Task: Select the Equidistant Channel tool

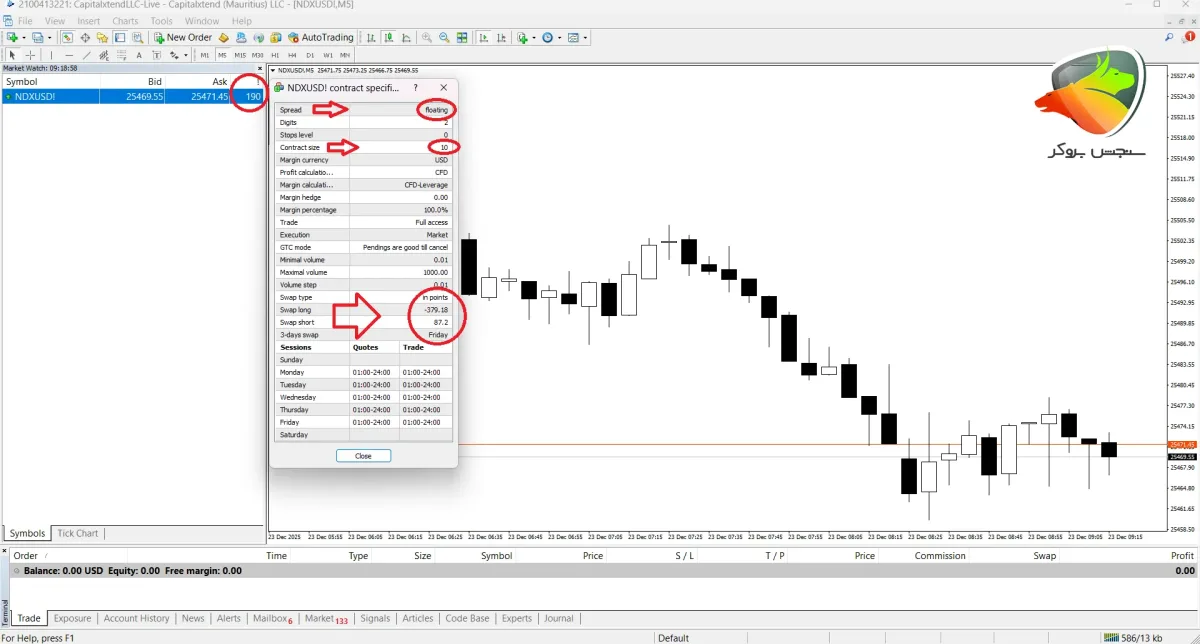Action: (x=105, y=54)
